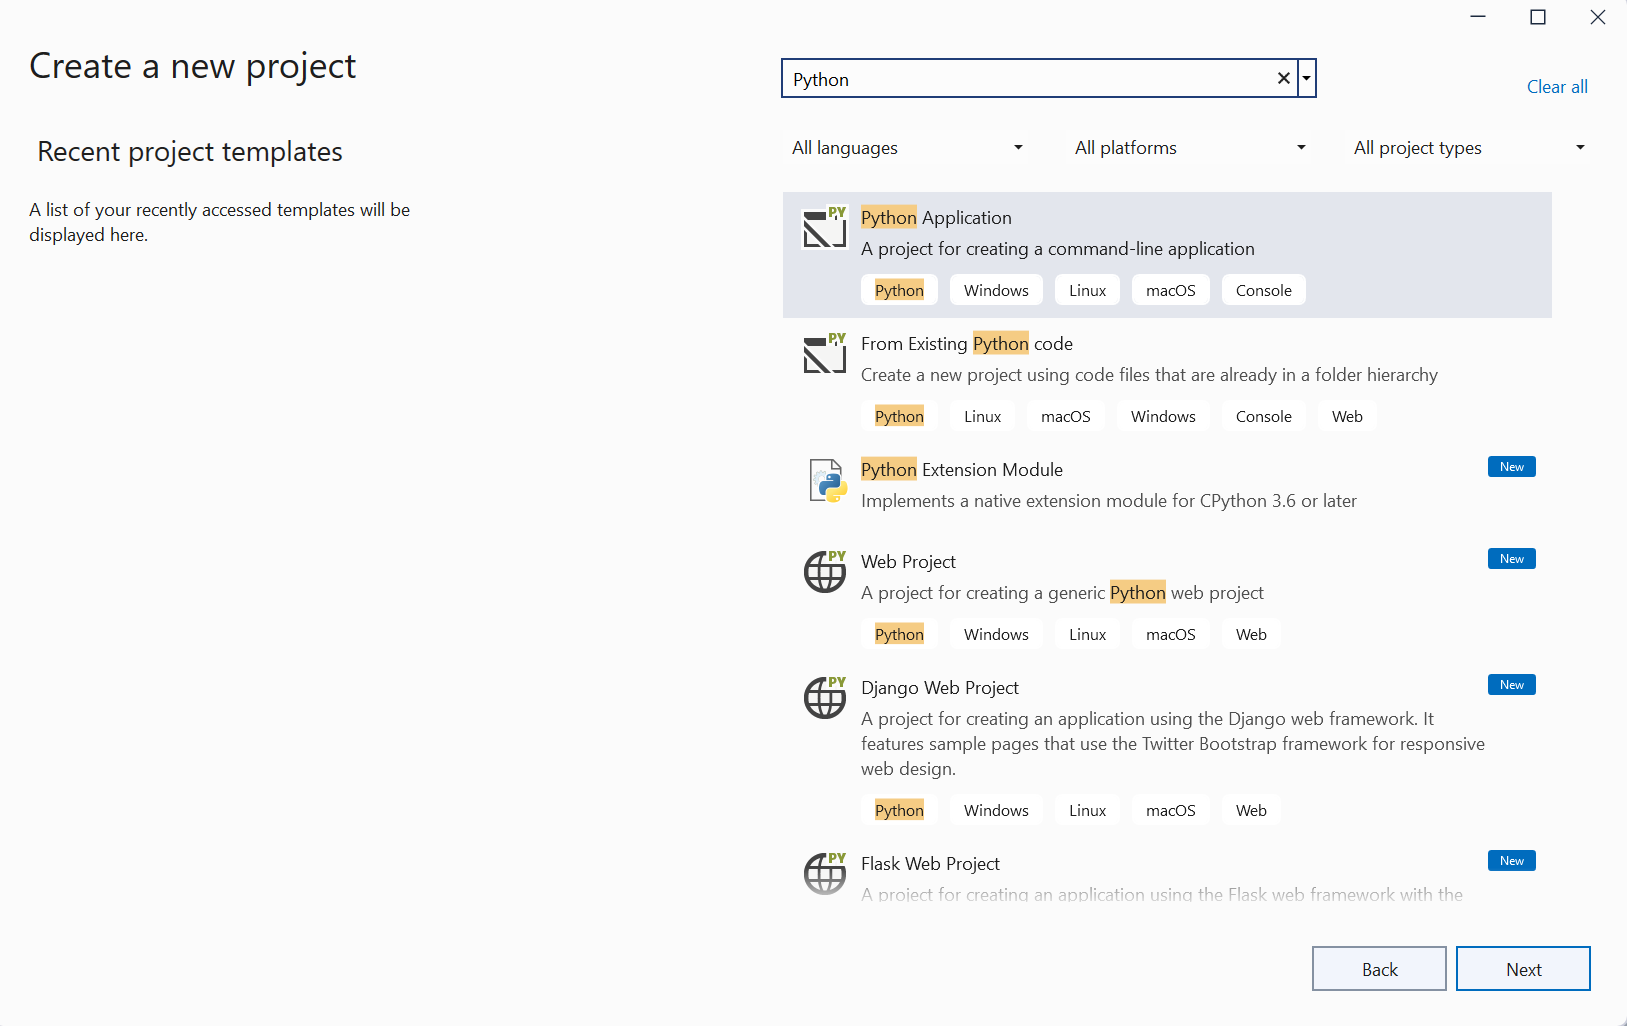Click the New badge on Python Extension Module

tap(1511, 466)
